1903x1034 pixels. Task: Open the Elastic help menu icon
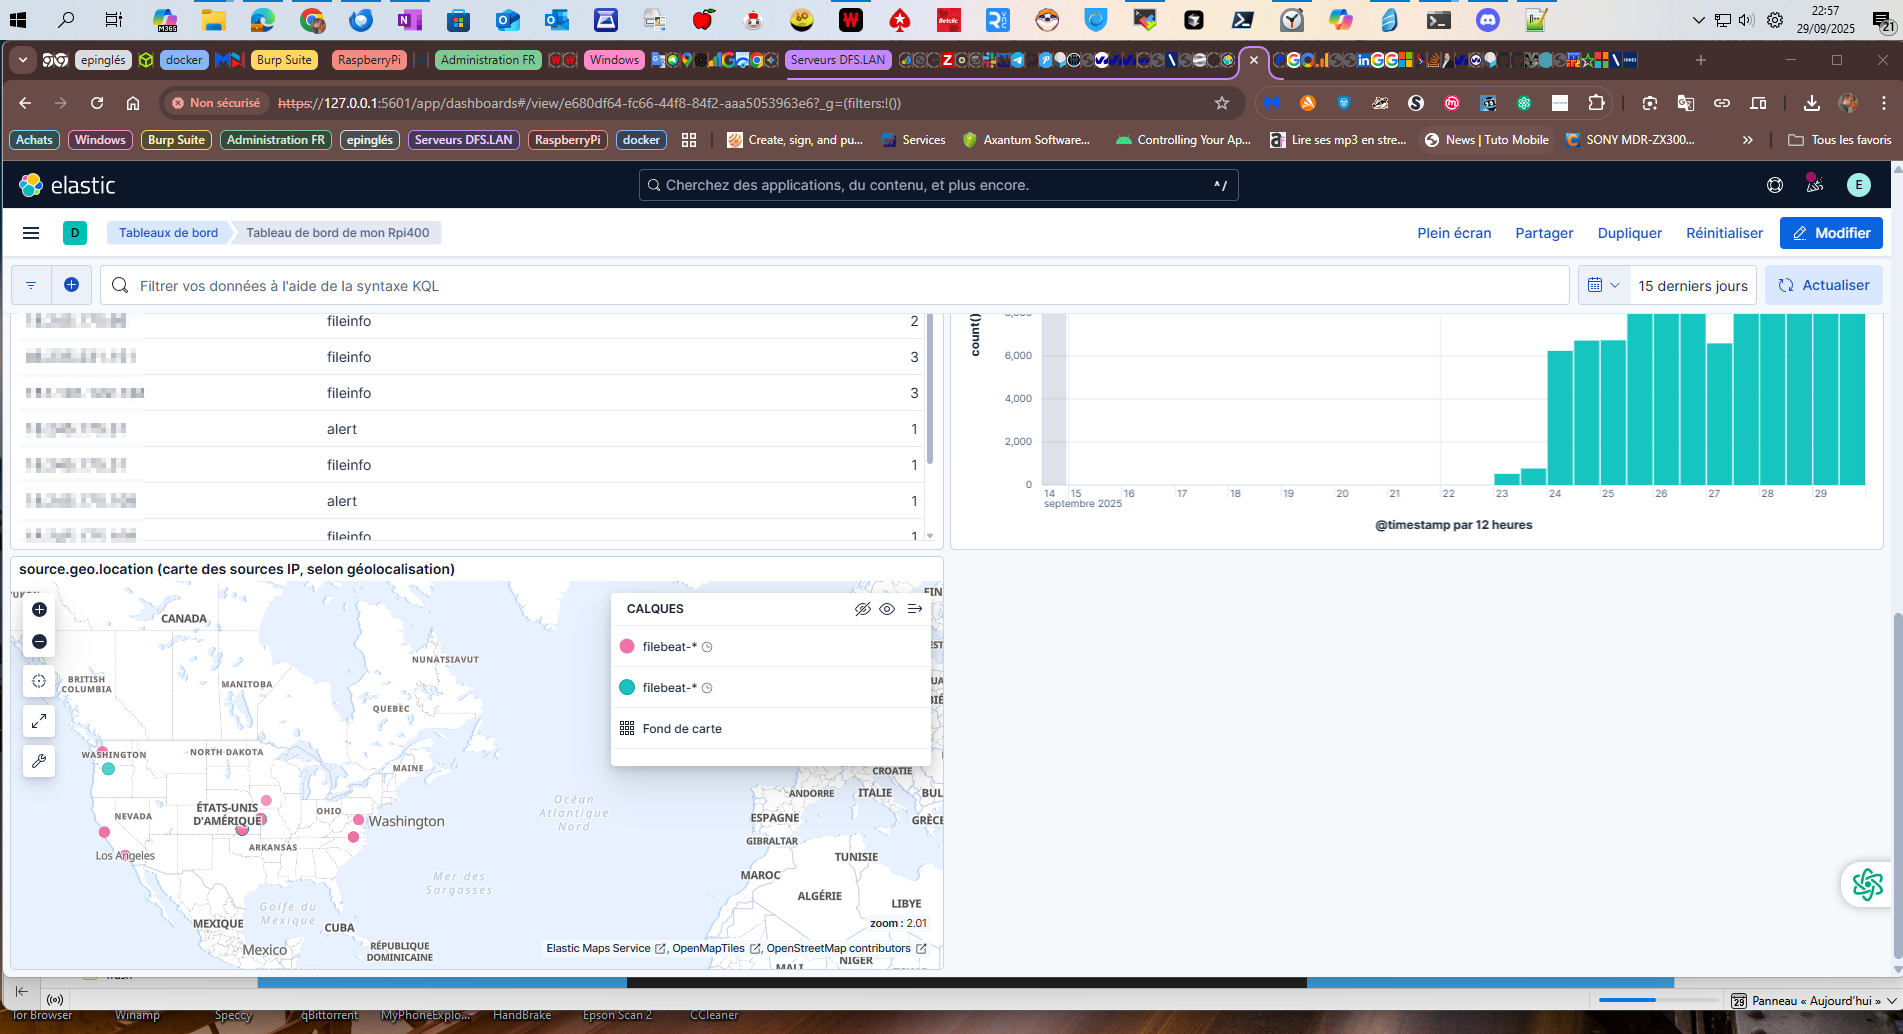click(1775, 185)
